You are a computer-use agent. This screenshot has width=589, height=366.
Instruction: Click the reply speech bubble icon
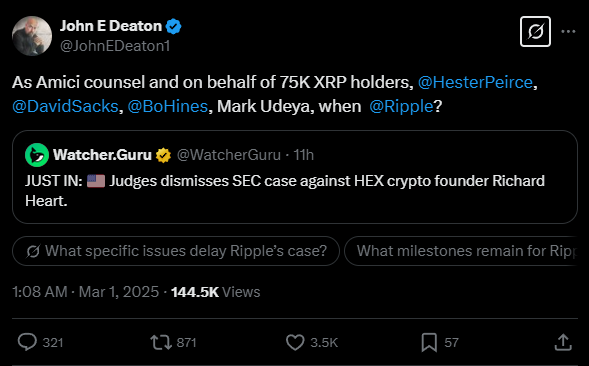27,342
